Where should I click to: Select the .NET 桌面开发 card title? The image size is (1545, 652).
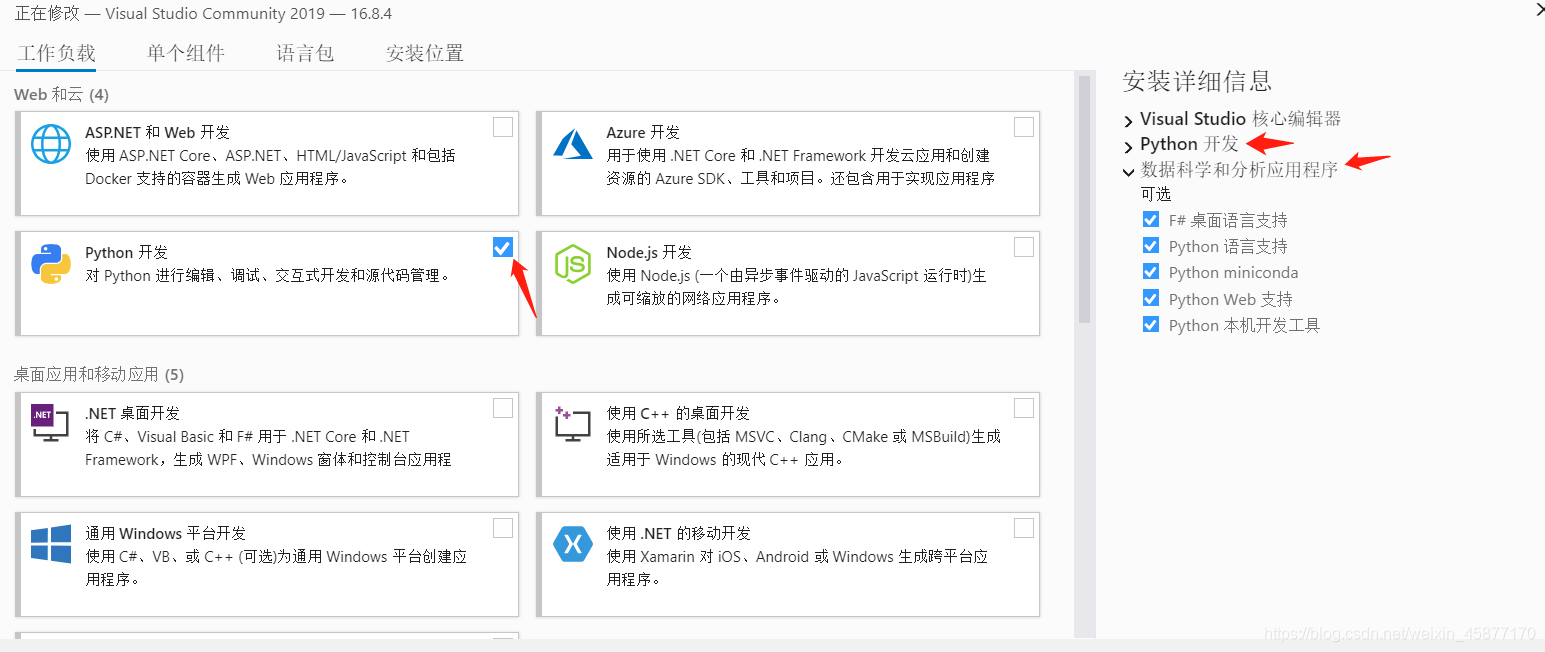(x=132, y=413)
